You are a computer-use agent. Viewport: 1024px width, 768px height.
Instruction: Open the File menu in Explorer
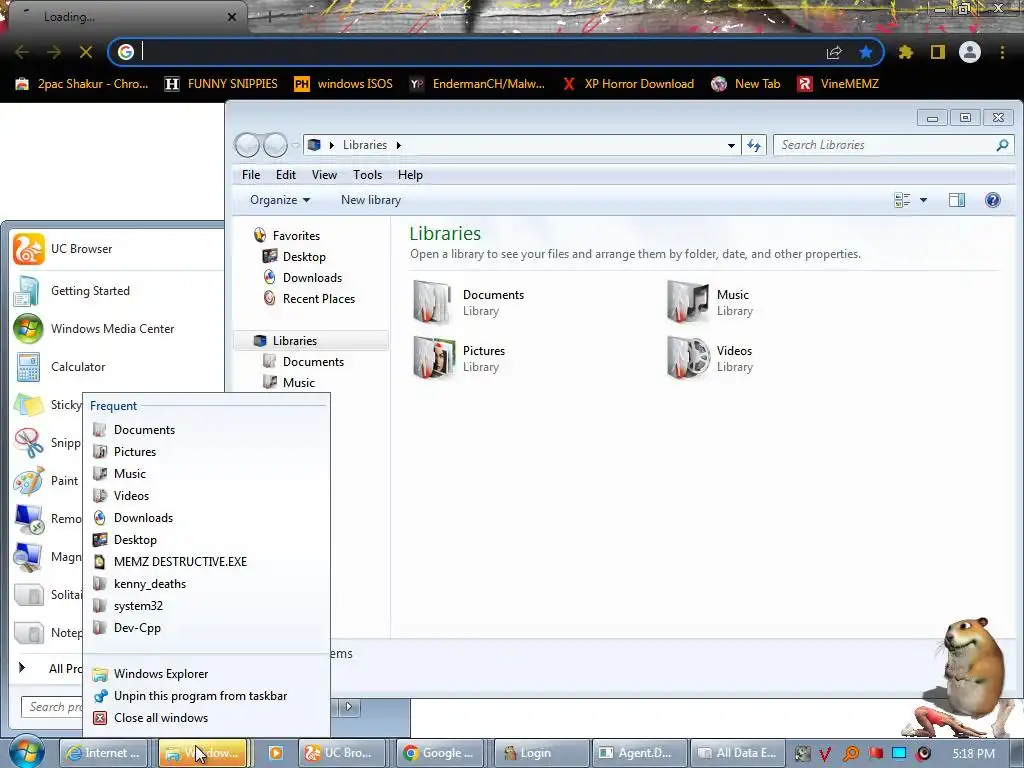(251, 175)
